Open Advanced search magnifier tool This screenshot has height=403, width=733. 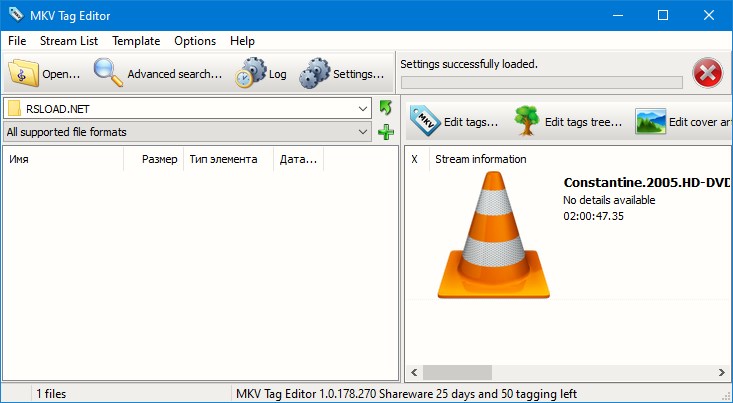(x=108, y=72)
